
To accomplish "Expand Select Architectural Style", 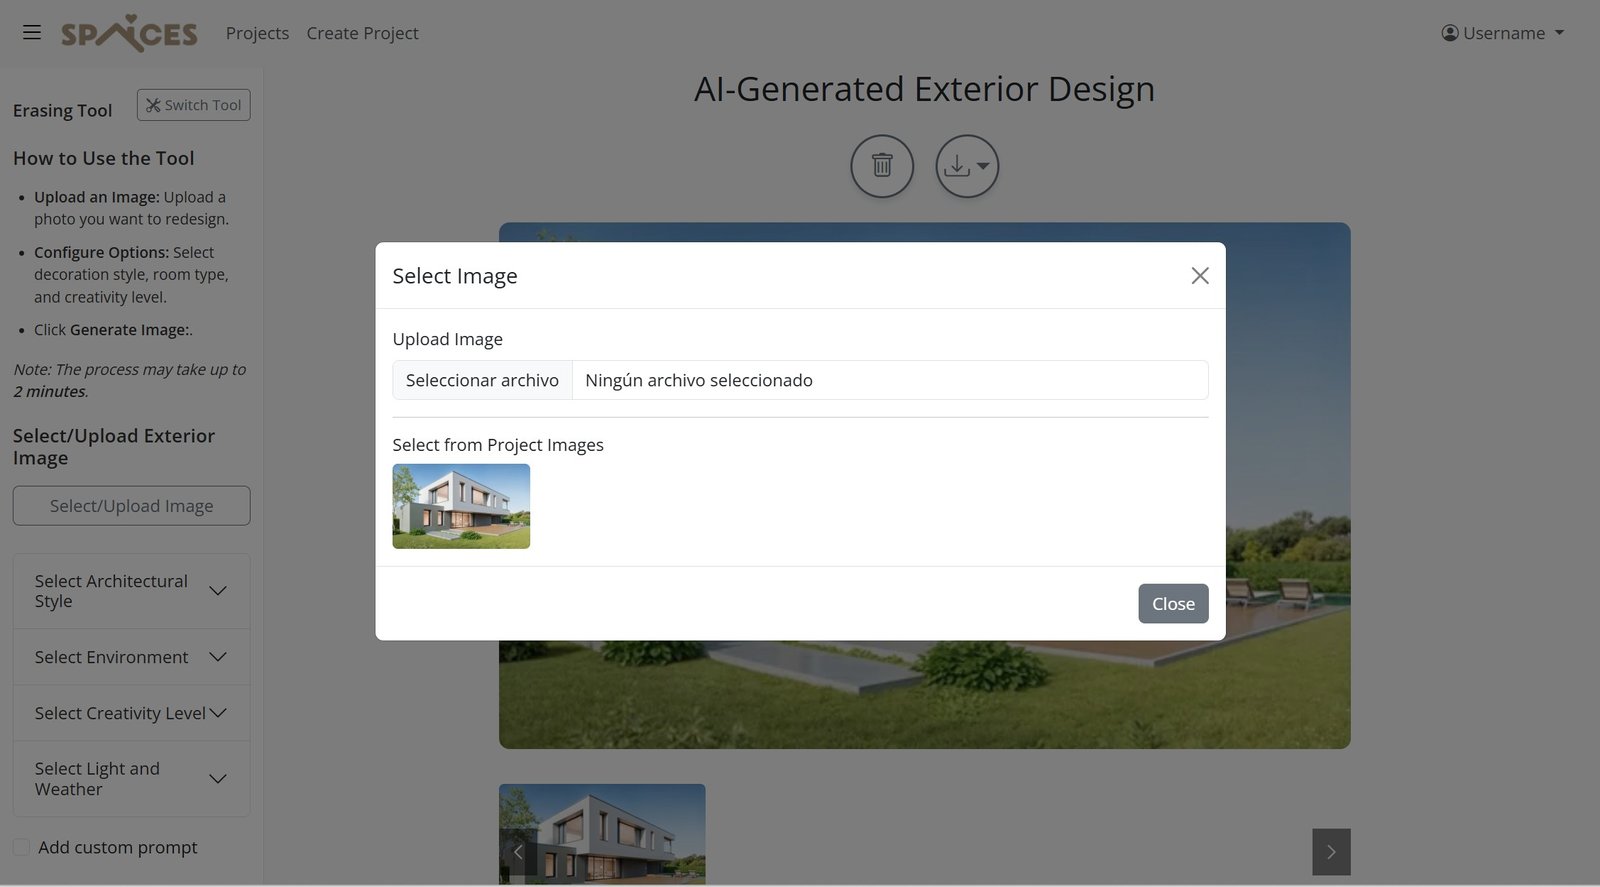I will [131, 591].
